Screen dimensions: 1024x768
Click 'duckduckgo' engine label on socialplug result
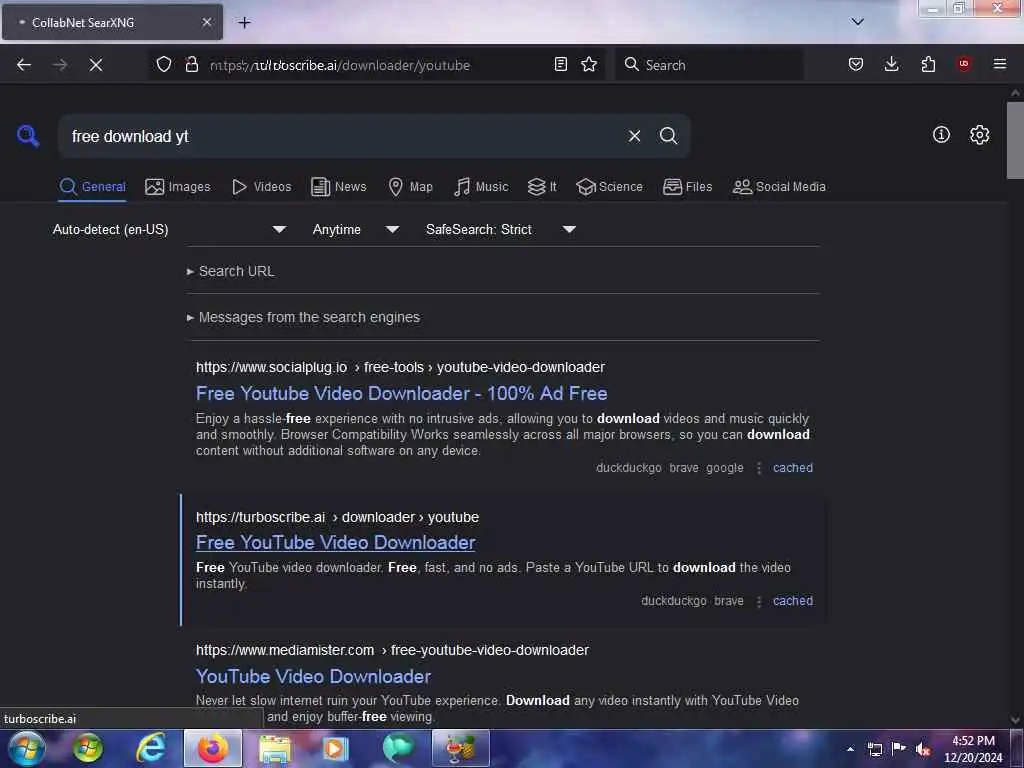click(629, 468)
